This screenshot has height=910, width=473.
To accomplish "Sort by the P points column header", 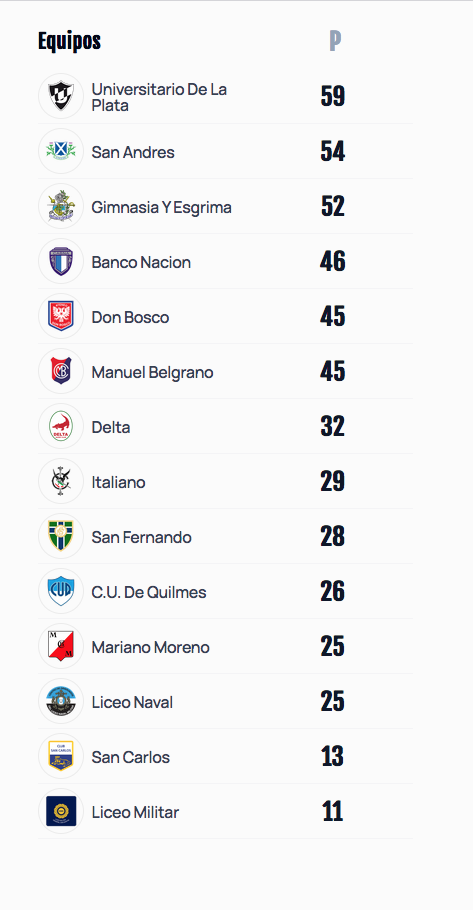I will coord(335,41).
